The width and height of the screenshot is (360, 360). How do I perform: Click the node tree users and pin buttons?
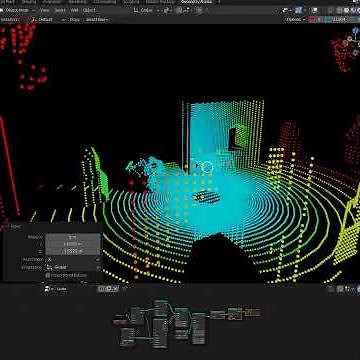tap(108, 289)
